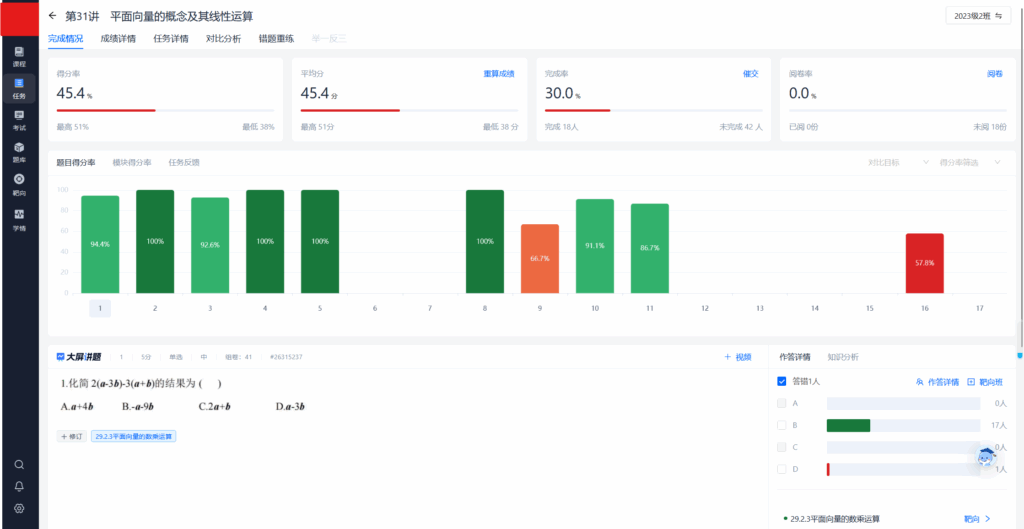Image resolution: width=1024 pixels, height=529 pixels.
Task: Click the 重算成绩 link
Action: (498, 74)
